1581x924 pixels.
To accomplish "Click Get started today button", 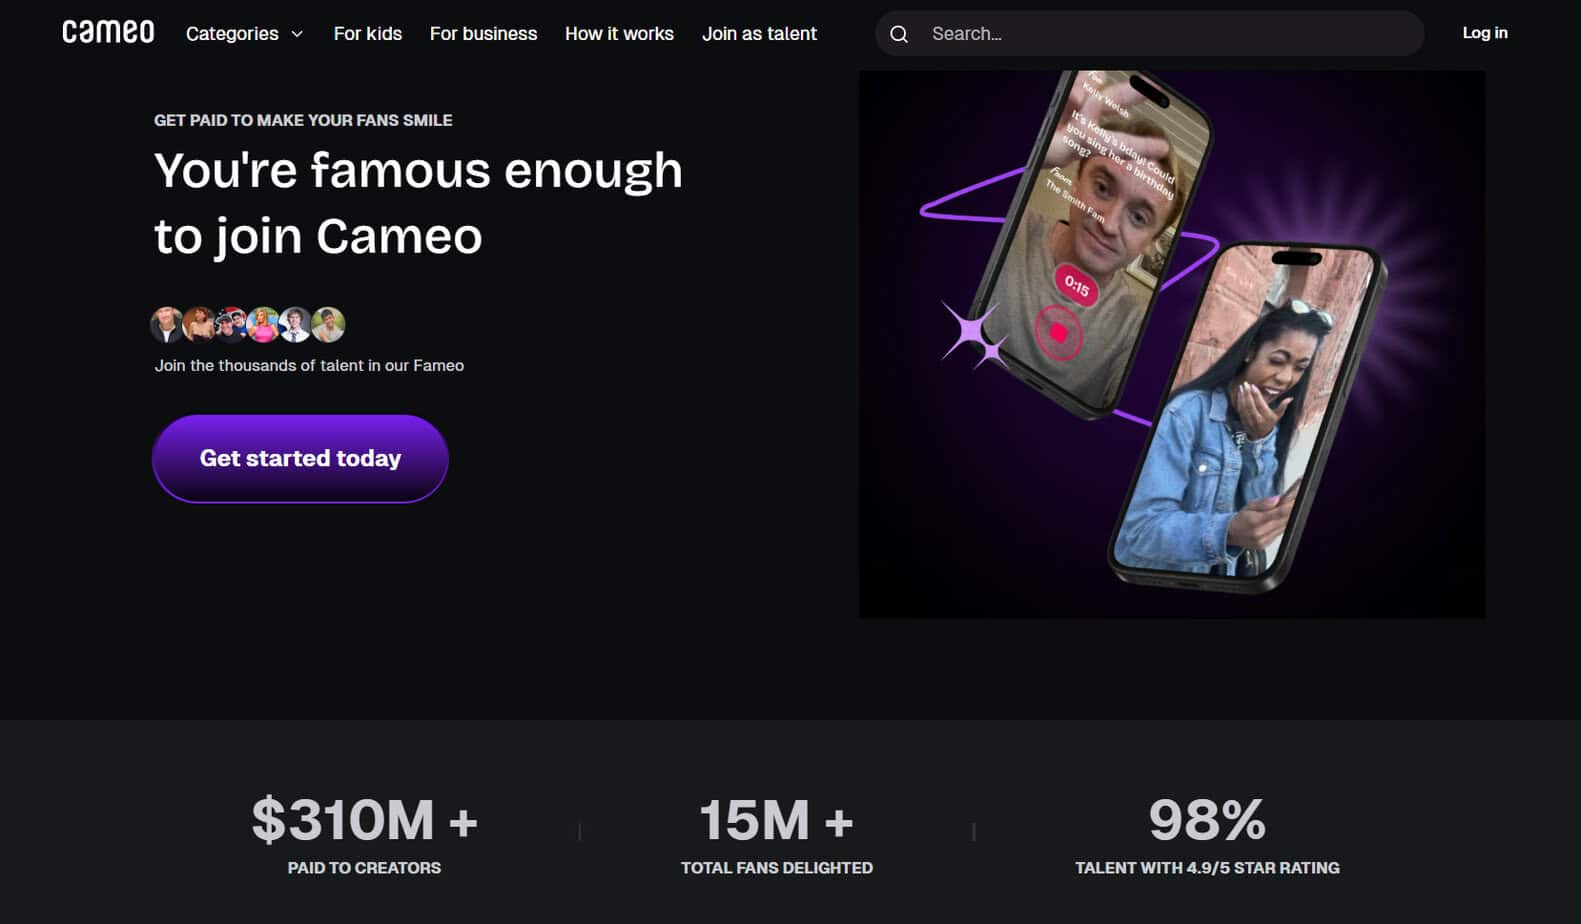I will pyautogui.click(x=300, y=458).
